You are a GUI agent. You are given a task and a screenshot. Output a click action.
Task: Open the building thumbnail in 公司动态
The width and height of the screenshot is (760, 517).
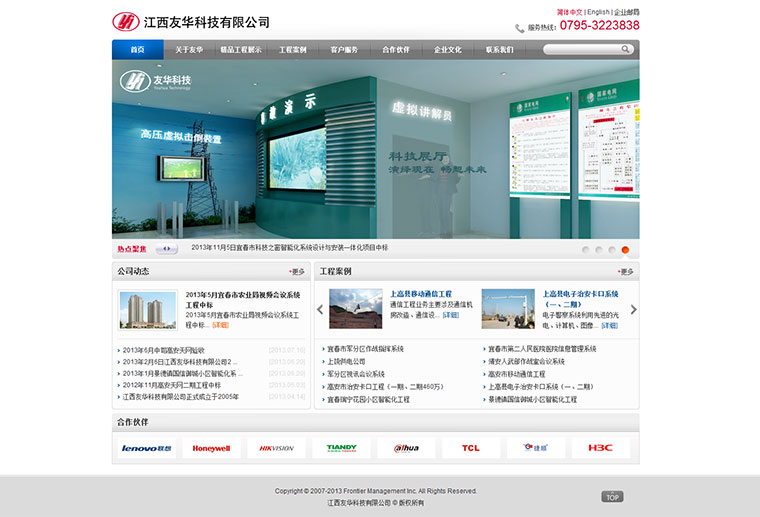[x=148, y=309]
